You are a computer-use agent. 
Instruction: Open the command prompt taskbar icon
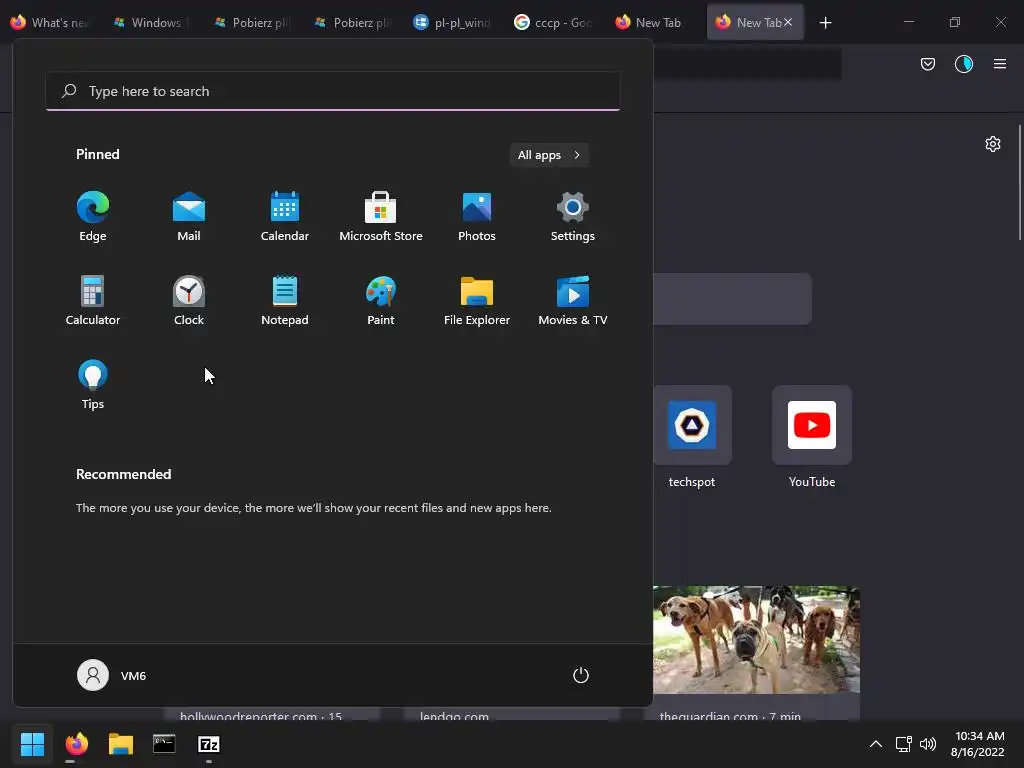click(164, 744)
